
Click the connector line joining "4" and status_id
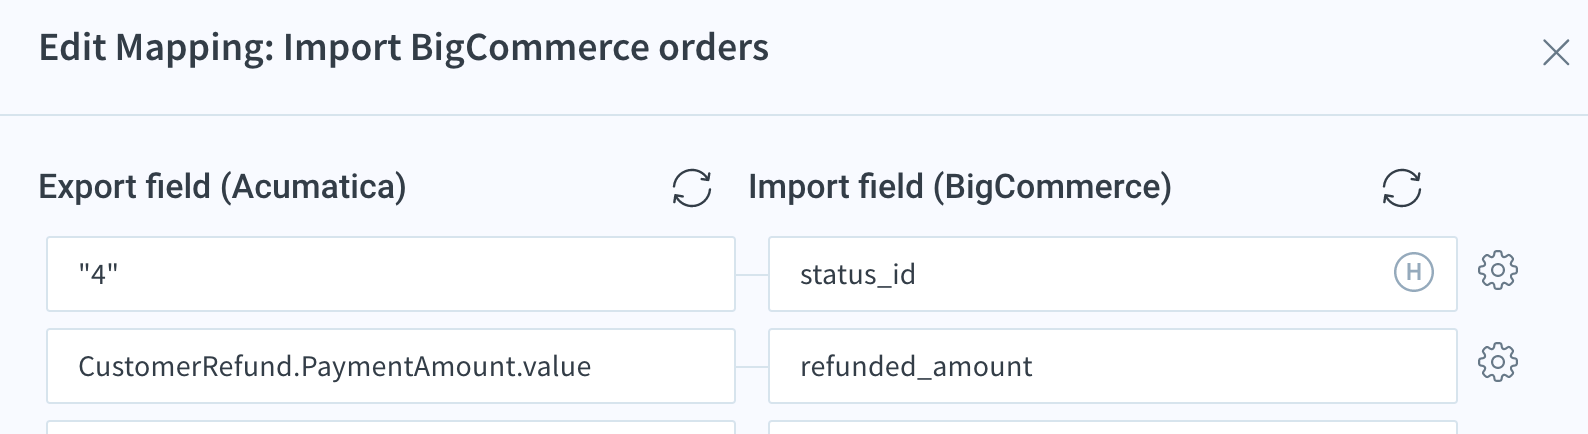click(x=752, y=274)
